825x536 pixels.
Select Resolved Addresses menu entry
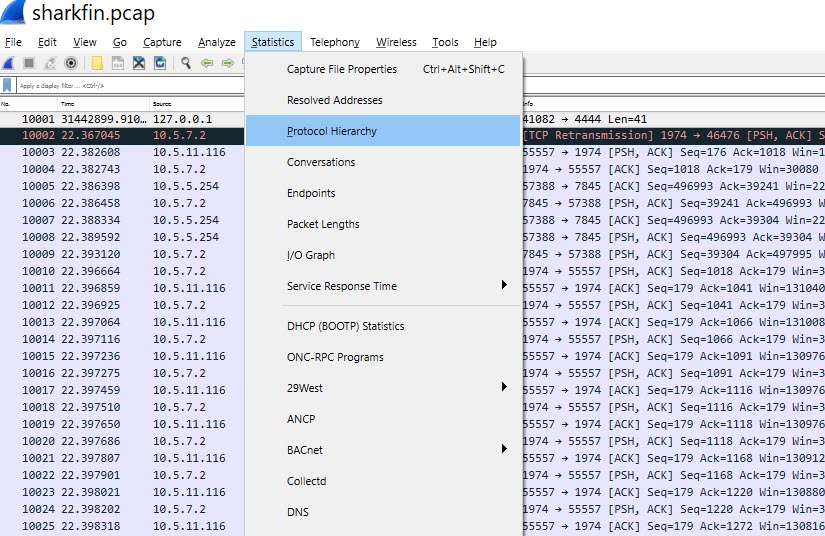(x=383, y=100)
